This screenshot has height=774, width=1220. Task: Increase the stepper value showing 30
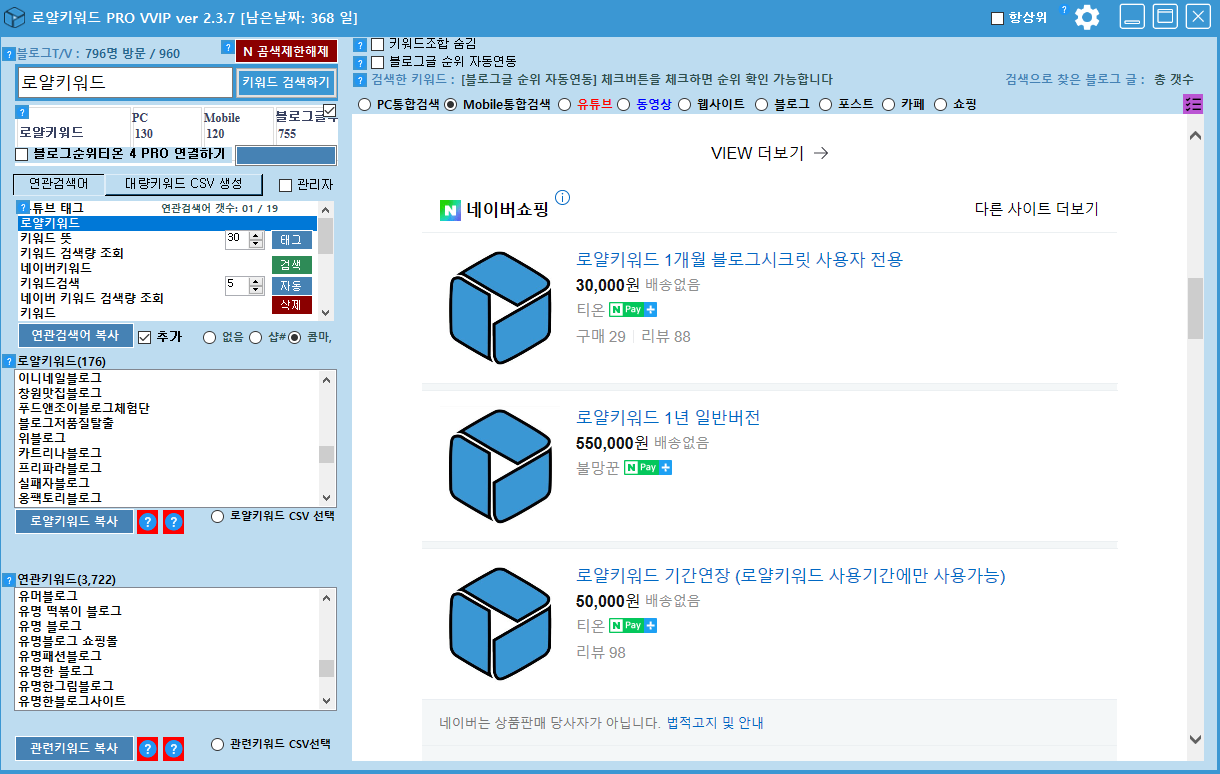click(255, 235)
